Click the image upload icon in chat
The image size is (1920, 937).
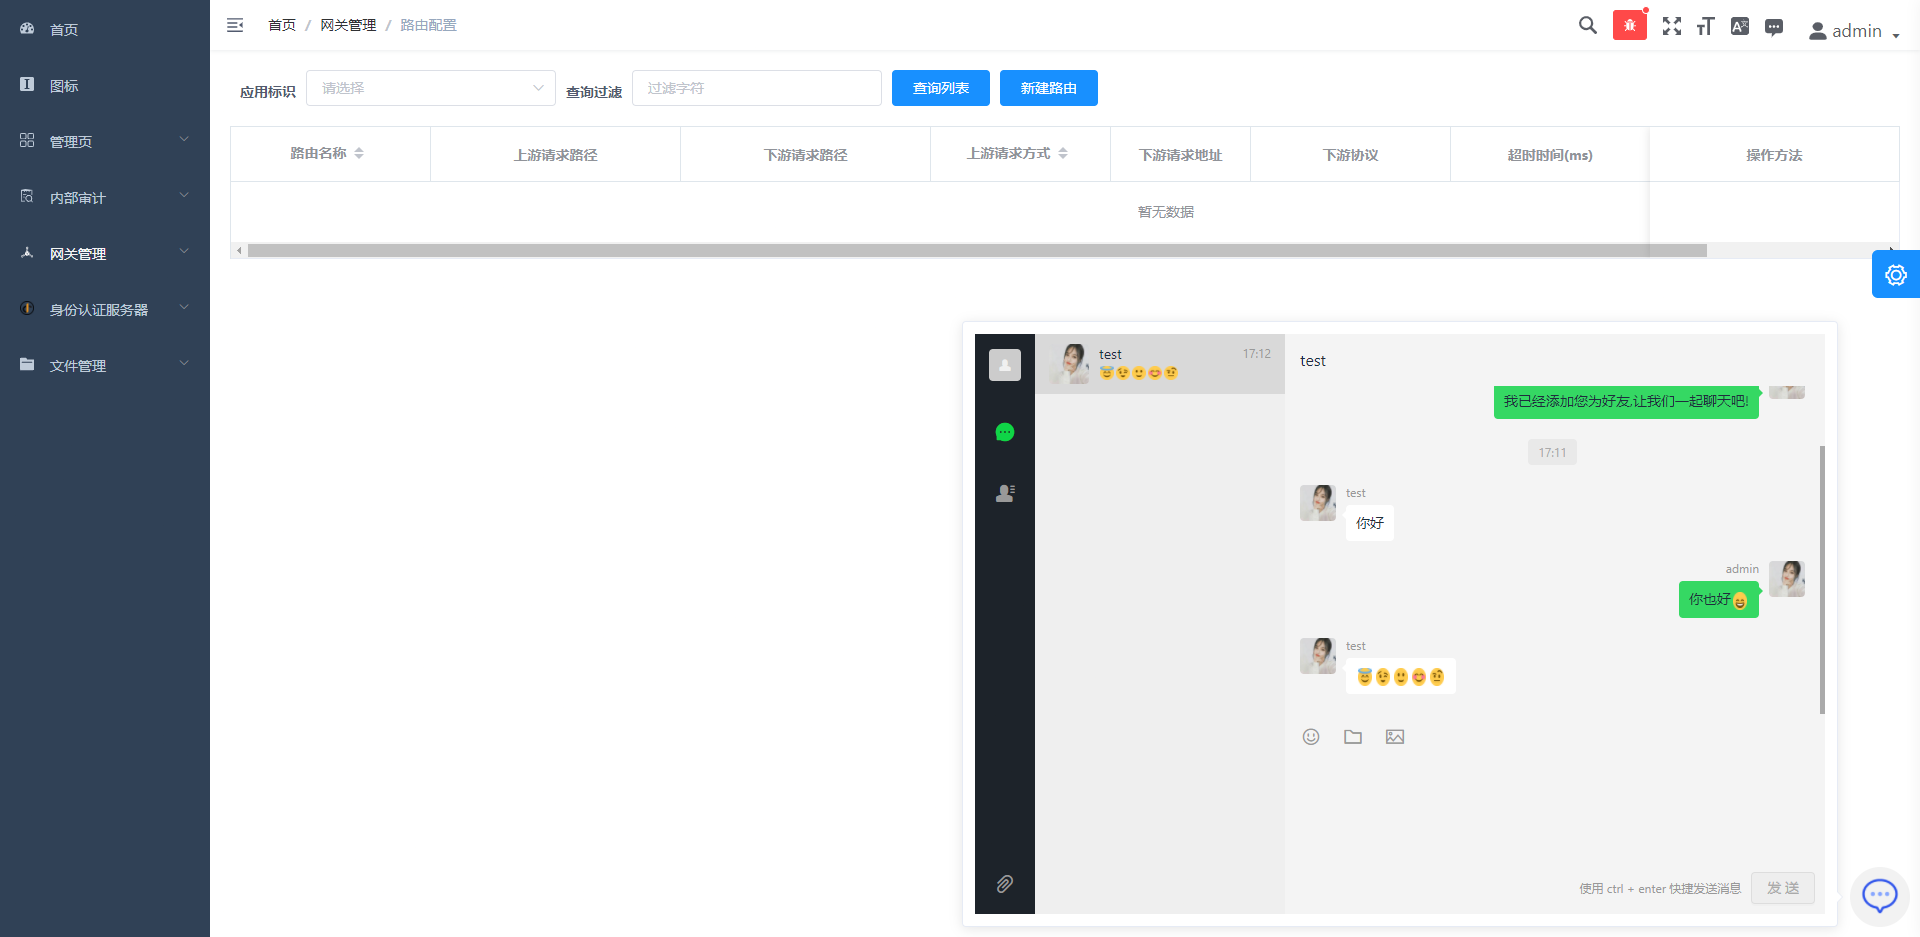tap(1395, 737)
